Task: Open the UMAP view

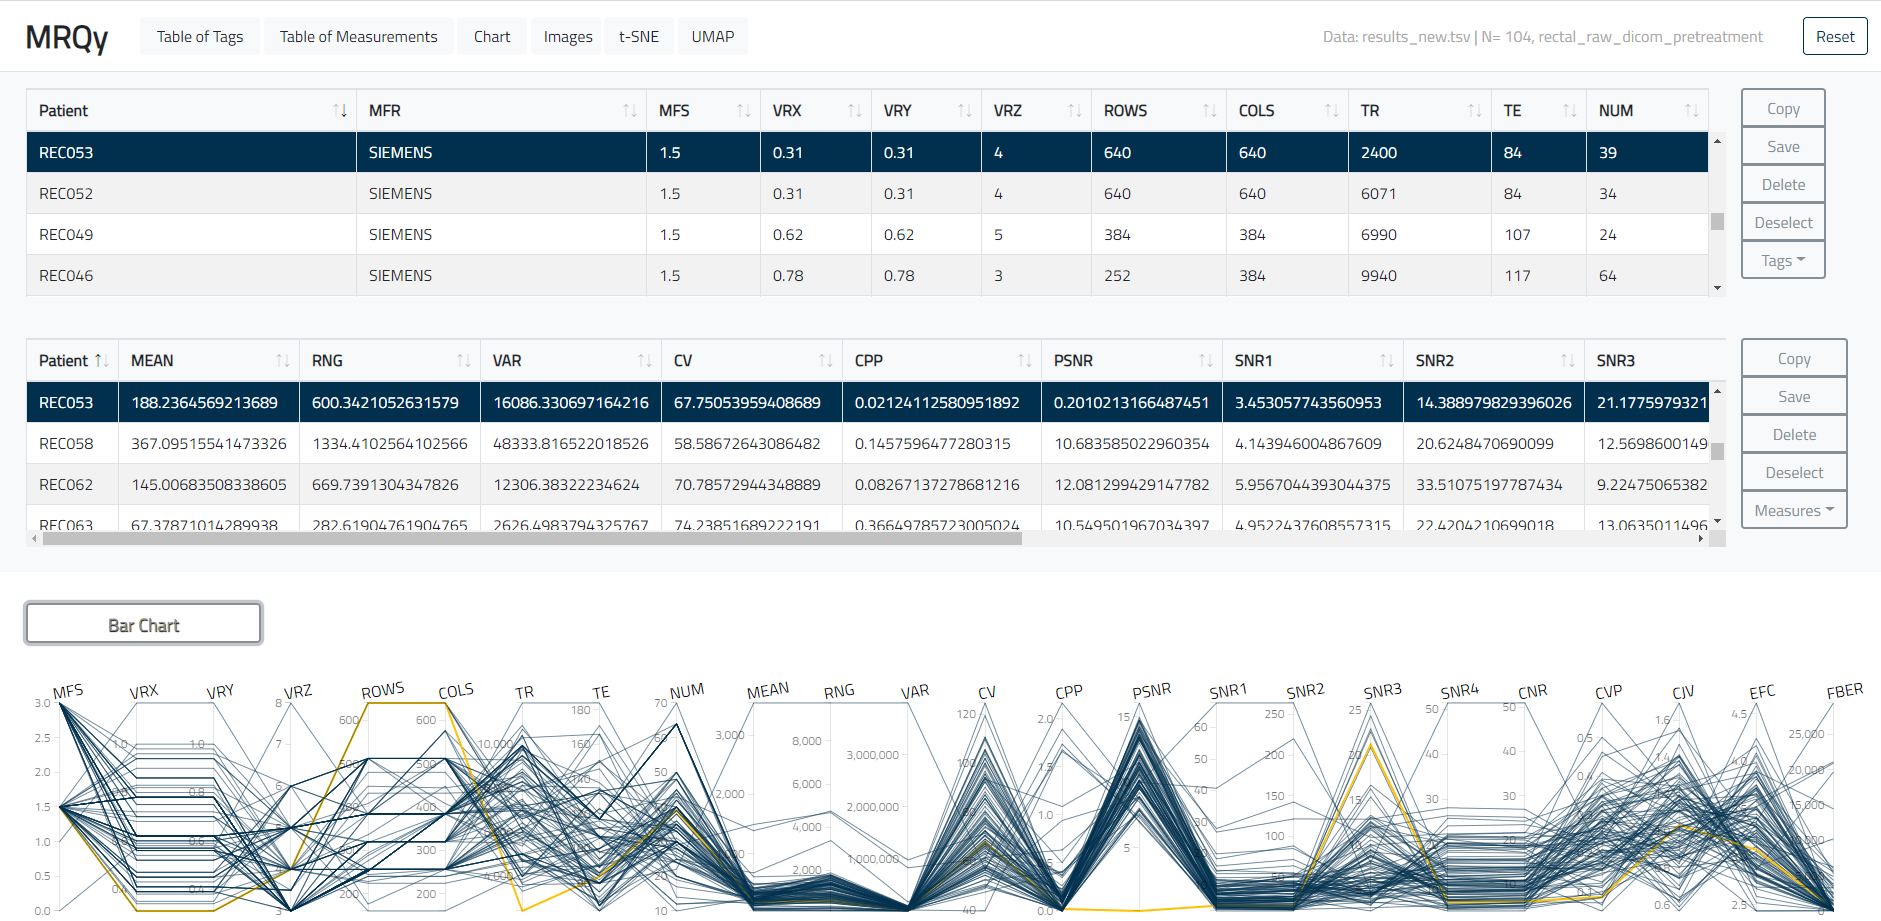Action: 712,36
